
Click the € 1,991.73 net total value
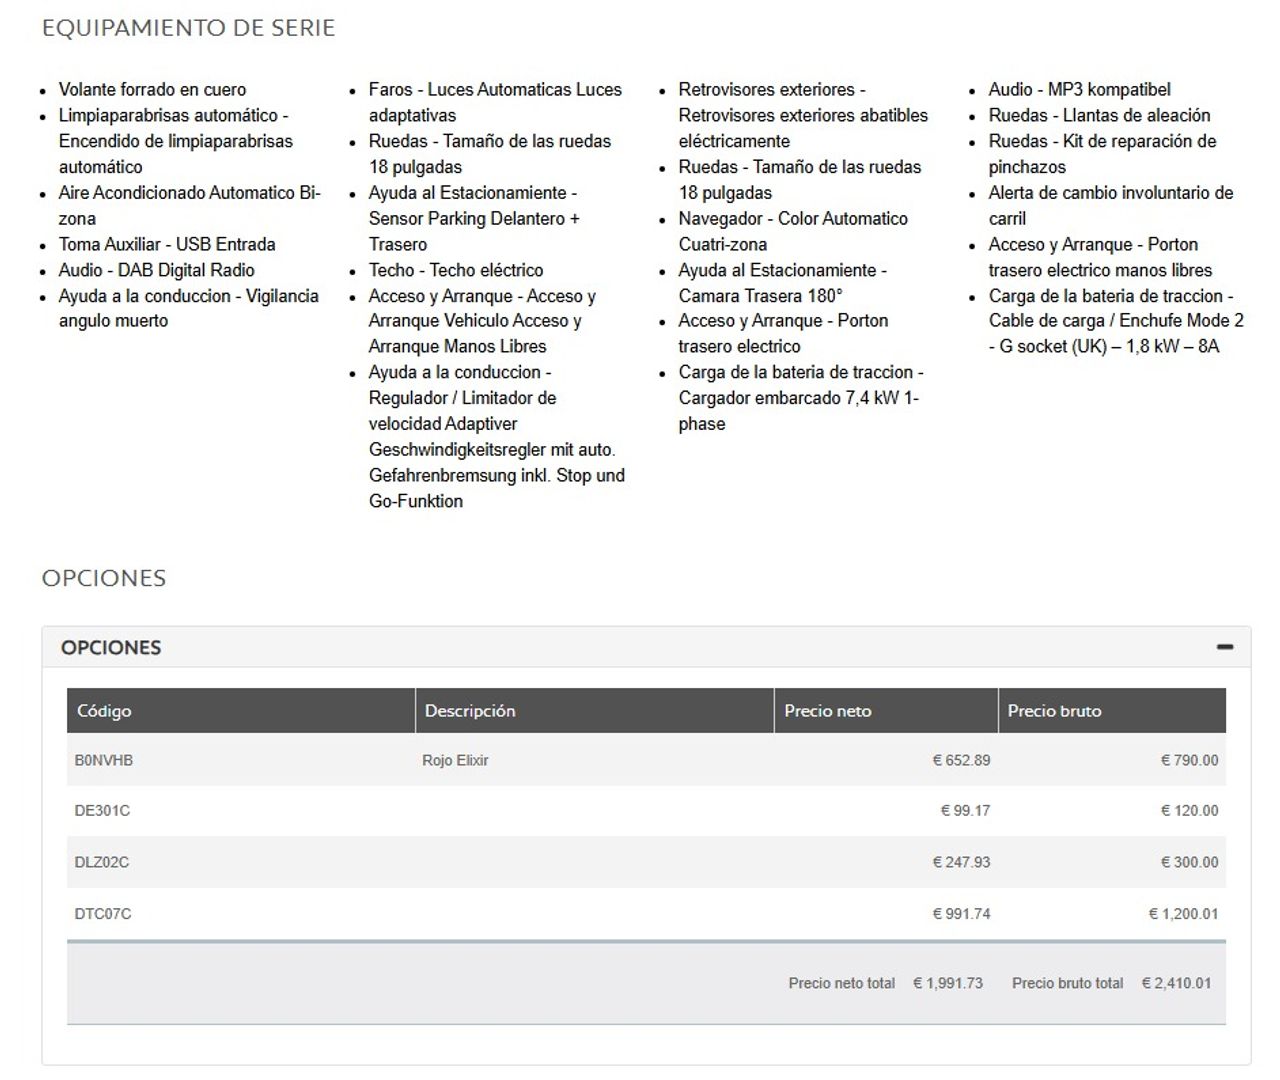click(948, 983)
